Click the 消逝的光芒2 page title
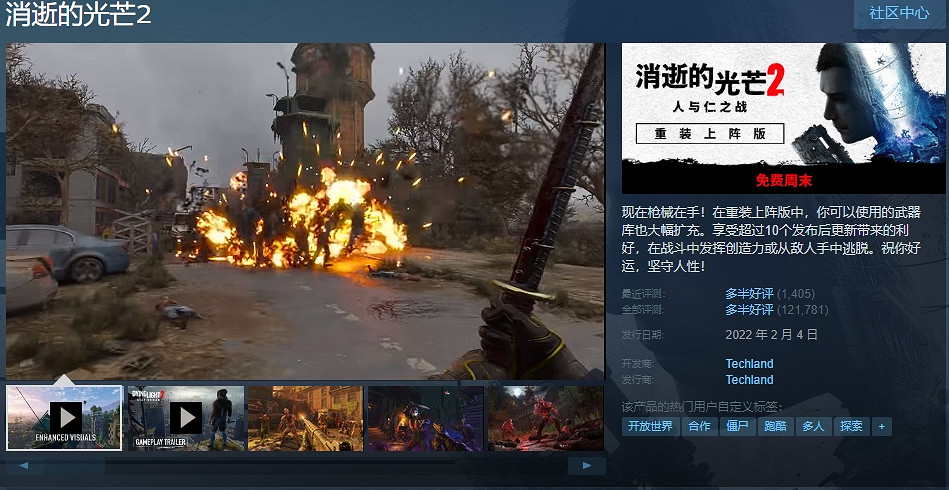This screenshot has width=949, height=490. tap(79, 15)
